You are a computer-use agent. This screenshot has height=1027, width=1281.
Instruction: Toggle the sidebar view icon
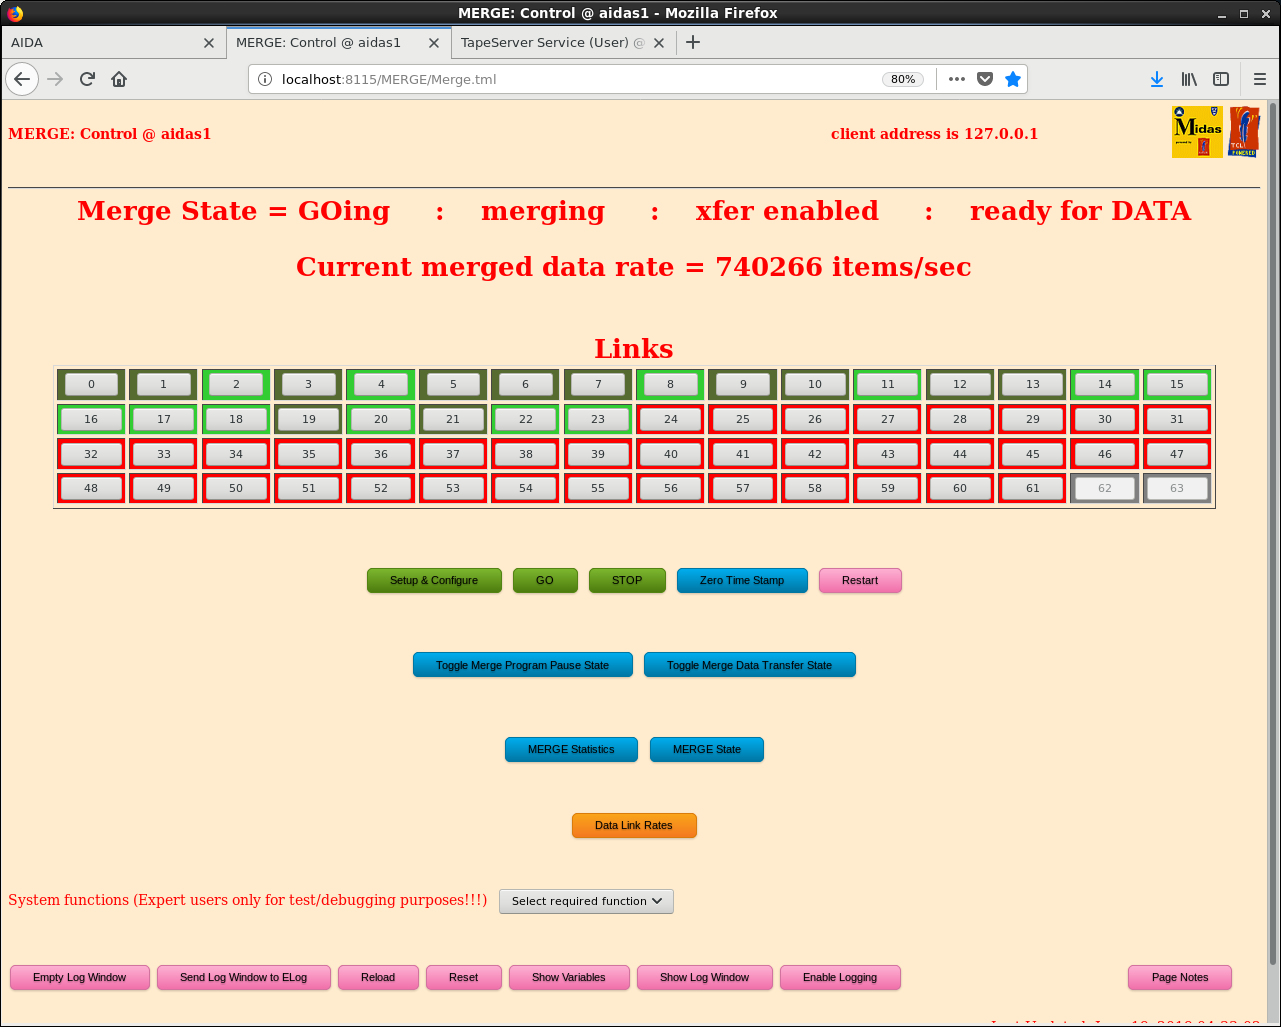pos(1221,79)
